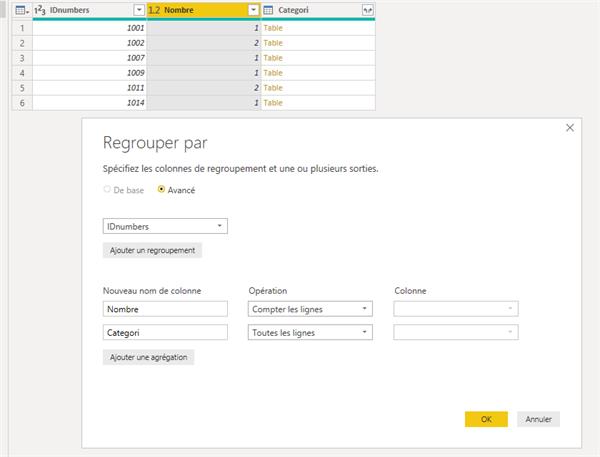Click Ajouter une agrégation button
Image resolution: width=600 pixels, height=457 pixels.
(148, 357)
